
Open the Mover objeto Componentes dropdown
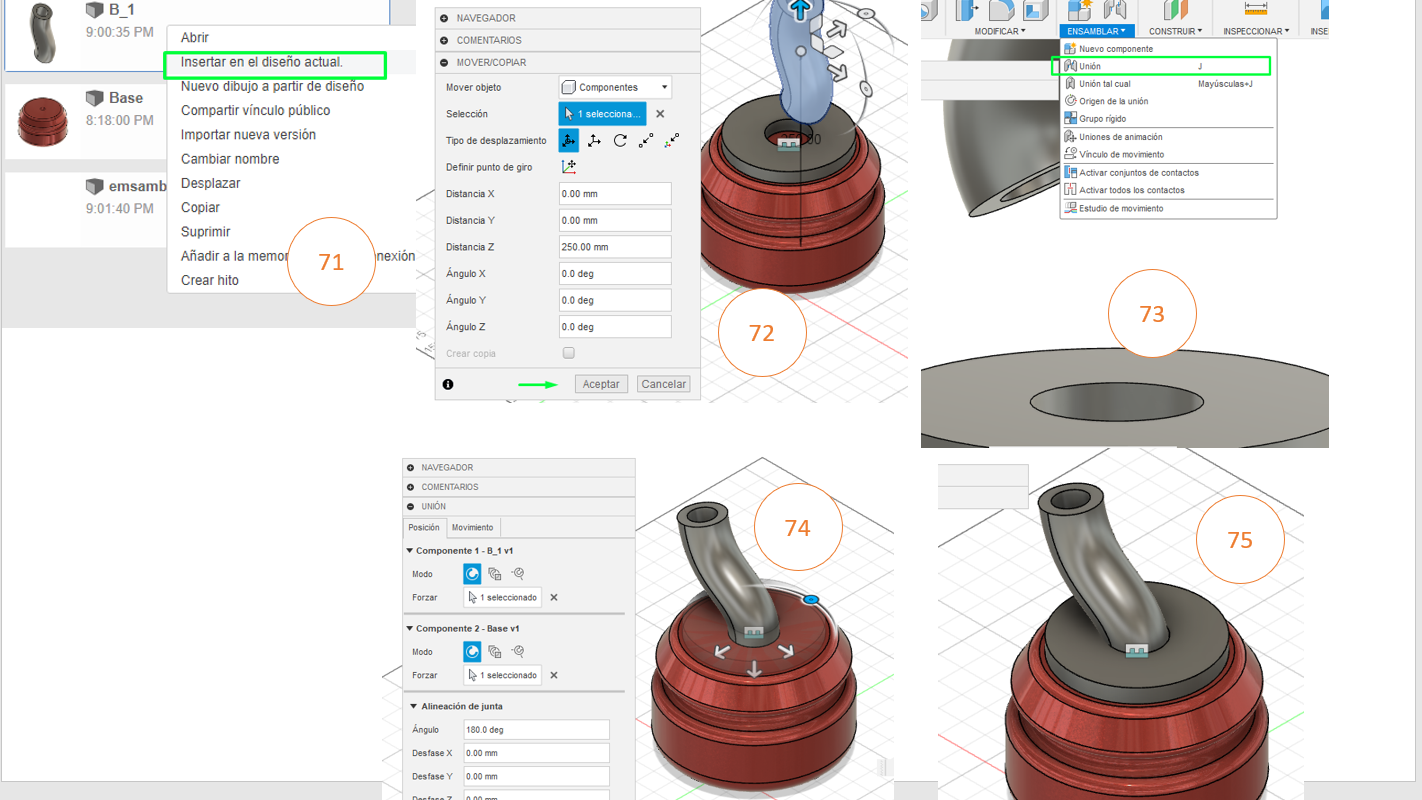[x=615, y=87]
